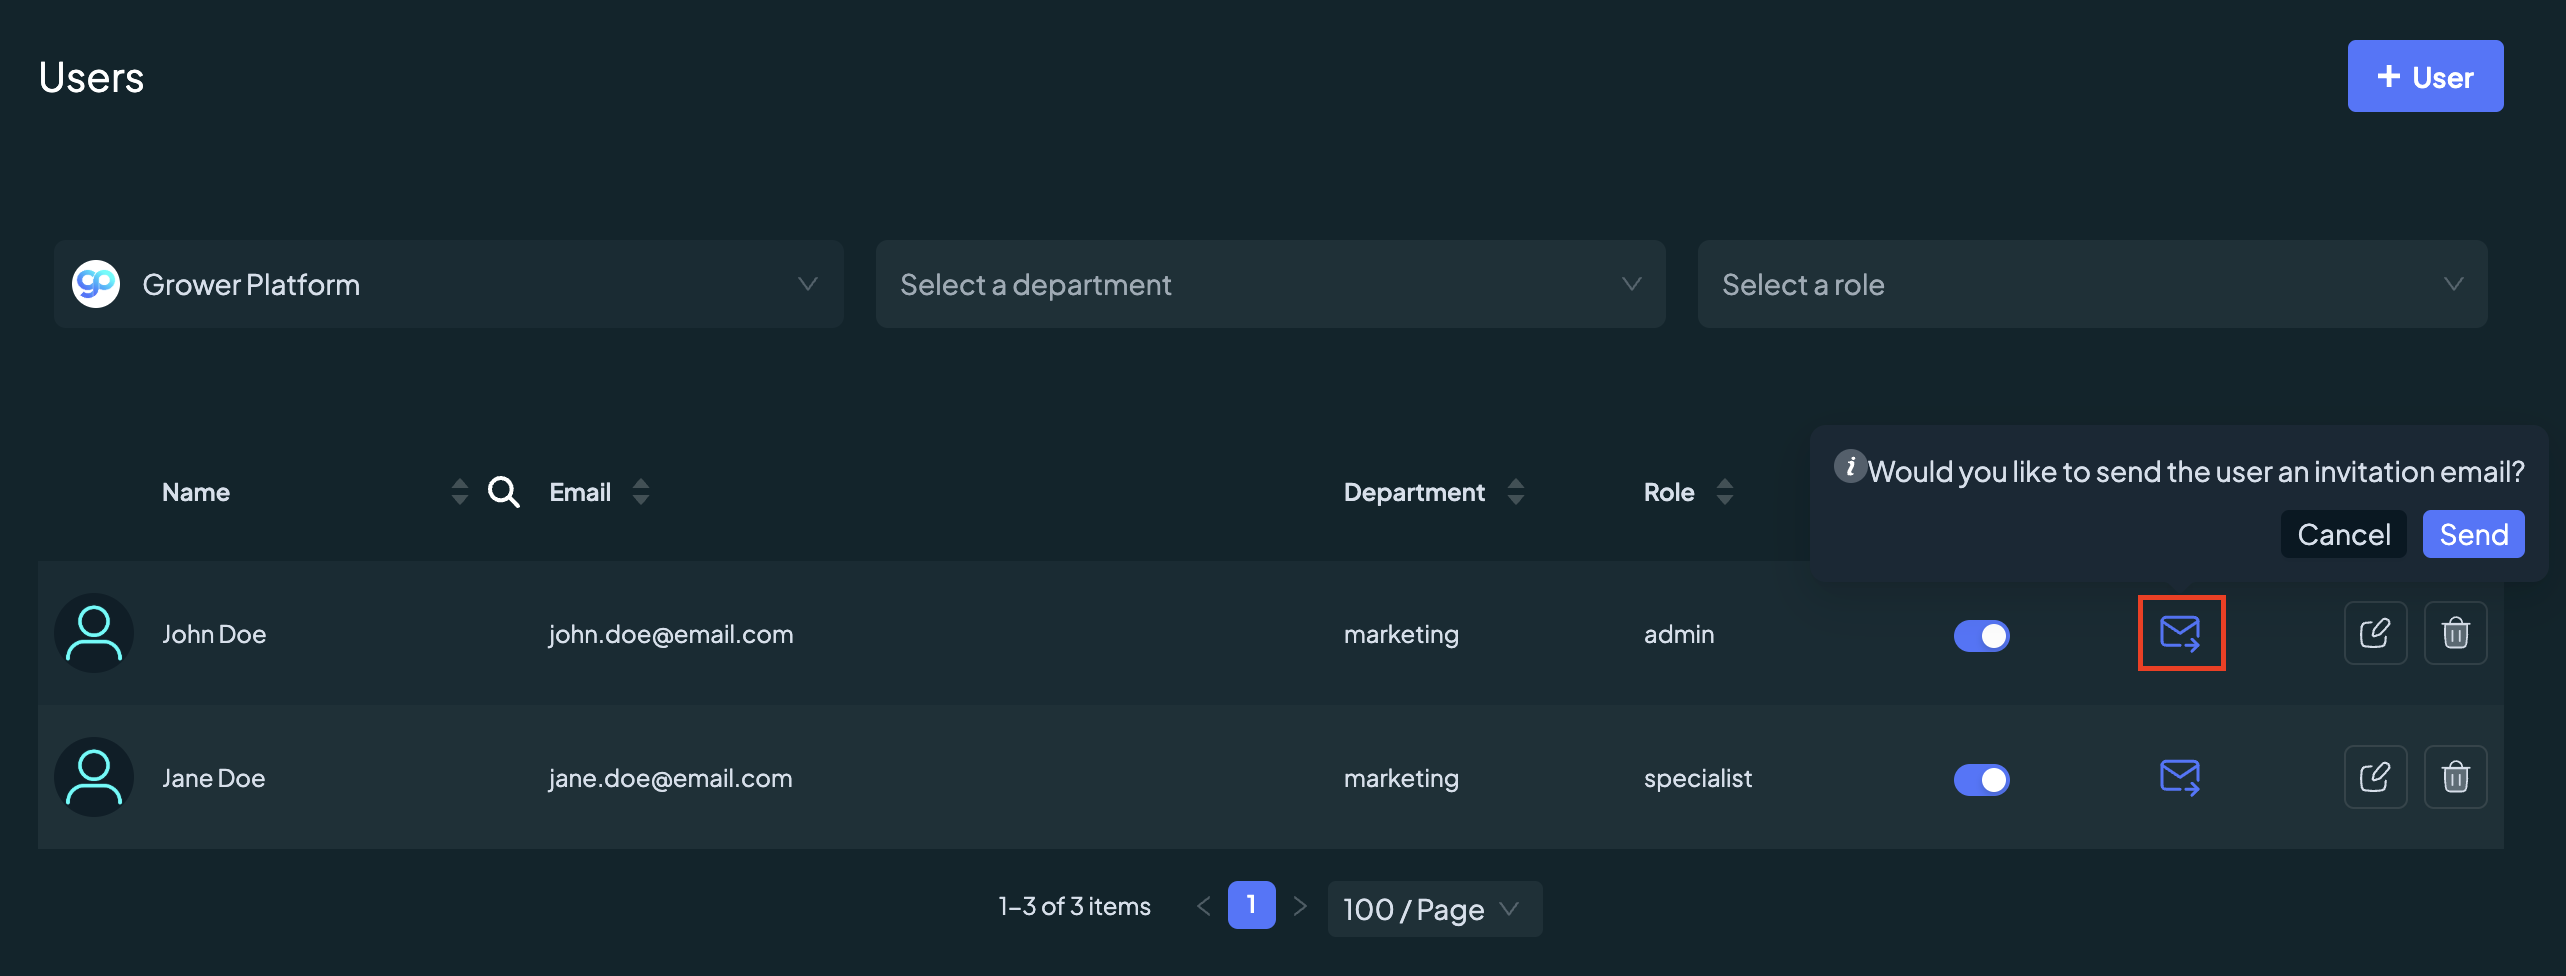The height and width of the screenshot is (976, 2566).
Task: Click the Grower Platform logo icon
Action: [96, 284]
